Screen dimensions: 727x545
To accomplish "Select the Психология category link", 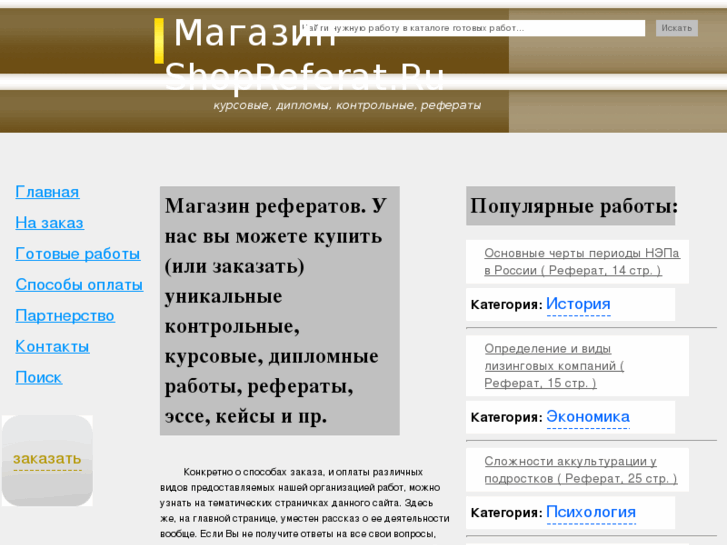I will [x=591, y=513].
